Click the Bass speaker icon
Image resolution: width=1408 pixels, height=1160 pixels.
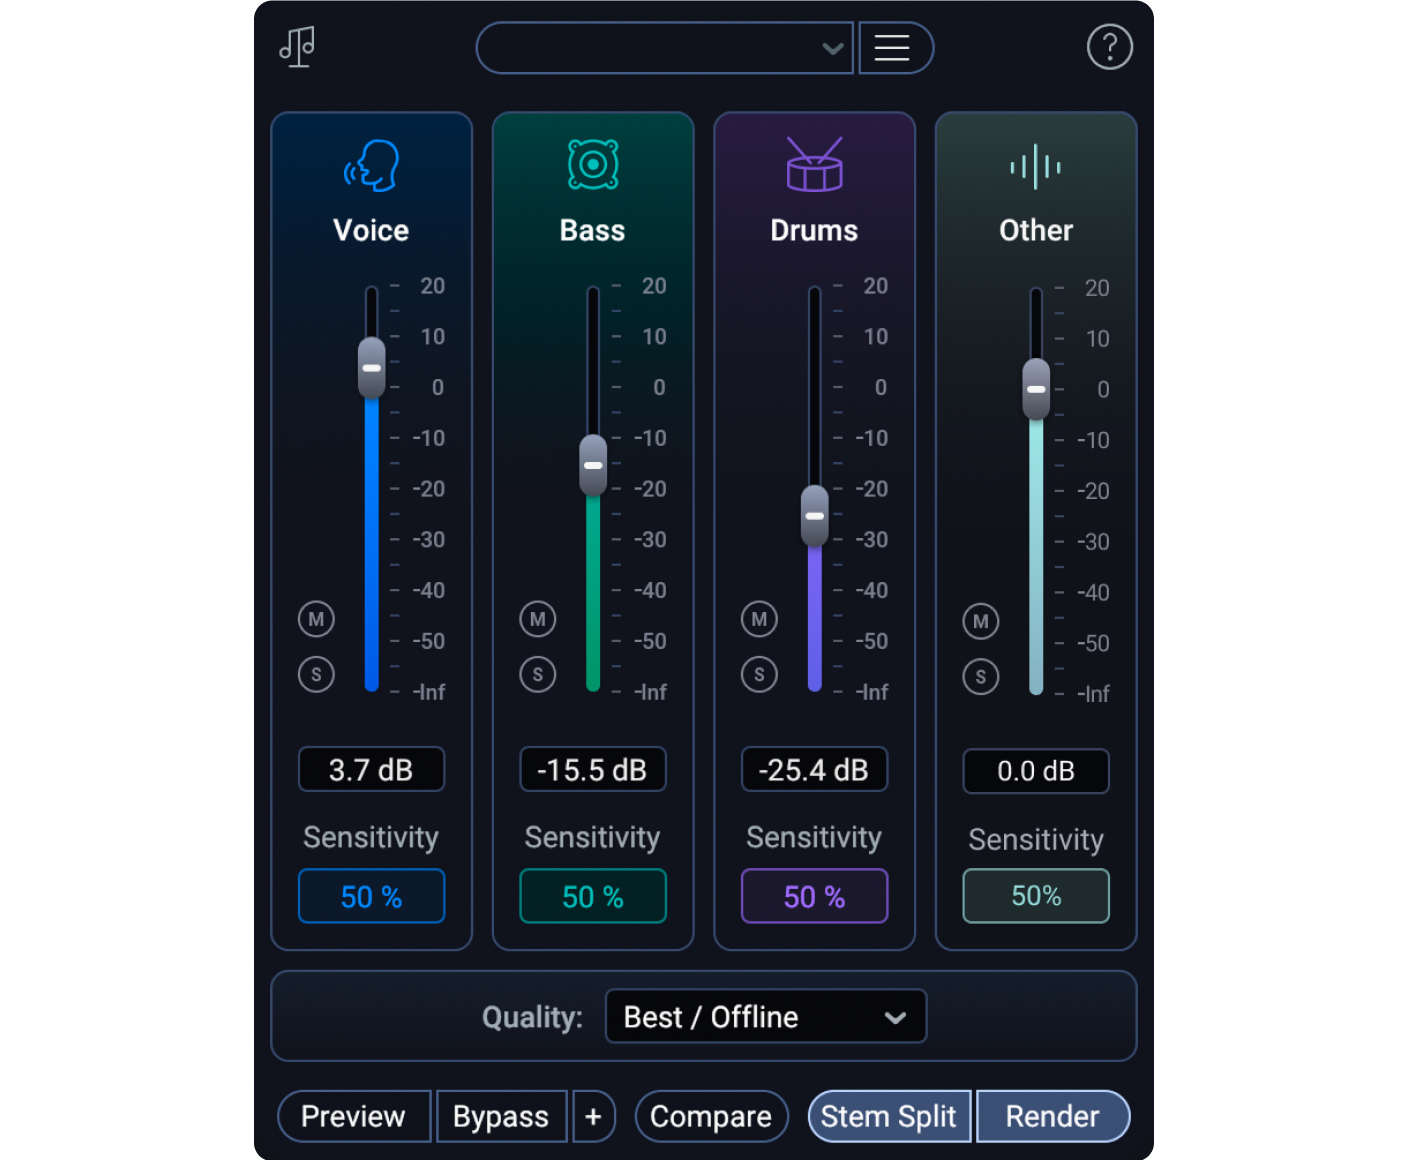(592, 166)
